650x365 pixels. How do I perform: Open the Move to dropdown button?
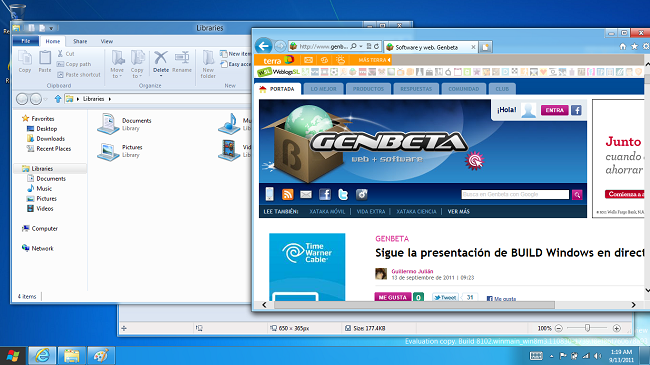point(117,64)
